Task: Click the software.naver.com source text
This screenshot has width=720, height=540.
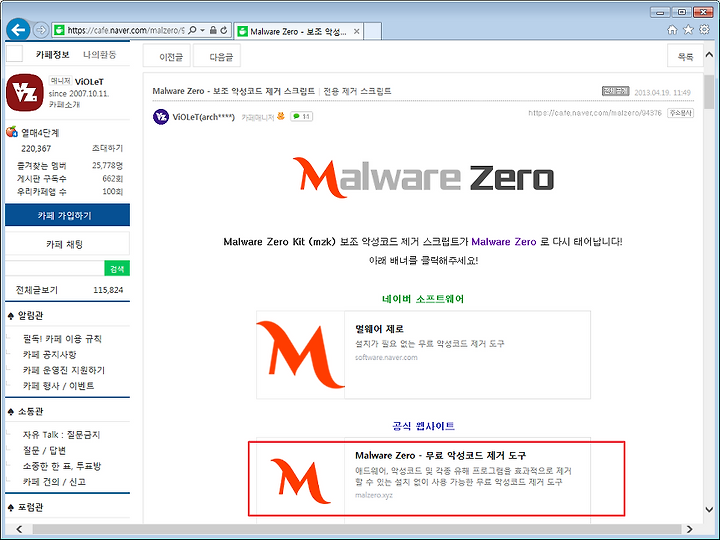Action: click(x=386, y=357)
